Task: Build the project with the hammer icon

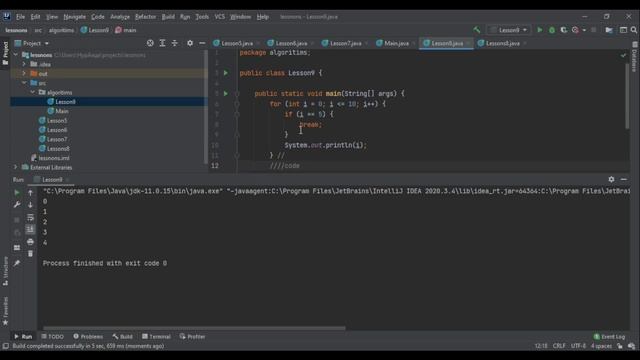Action: (476, 30)
